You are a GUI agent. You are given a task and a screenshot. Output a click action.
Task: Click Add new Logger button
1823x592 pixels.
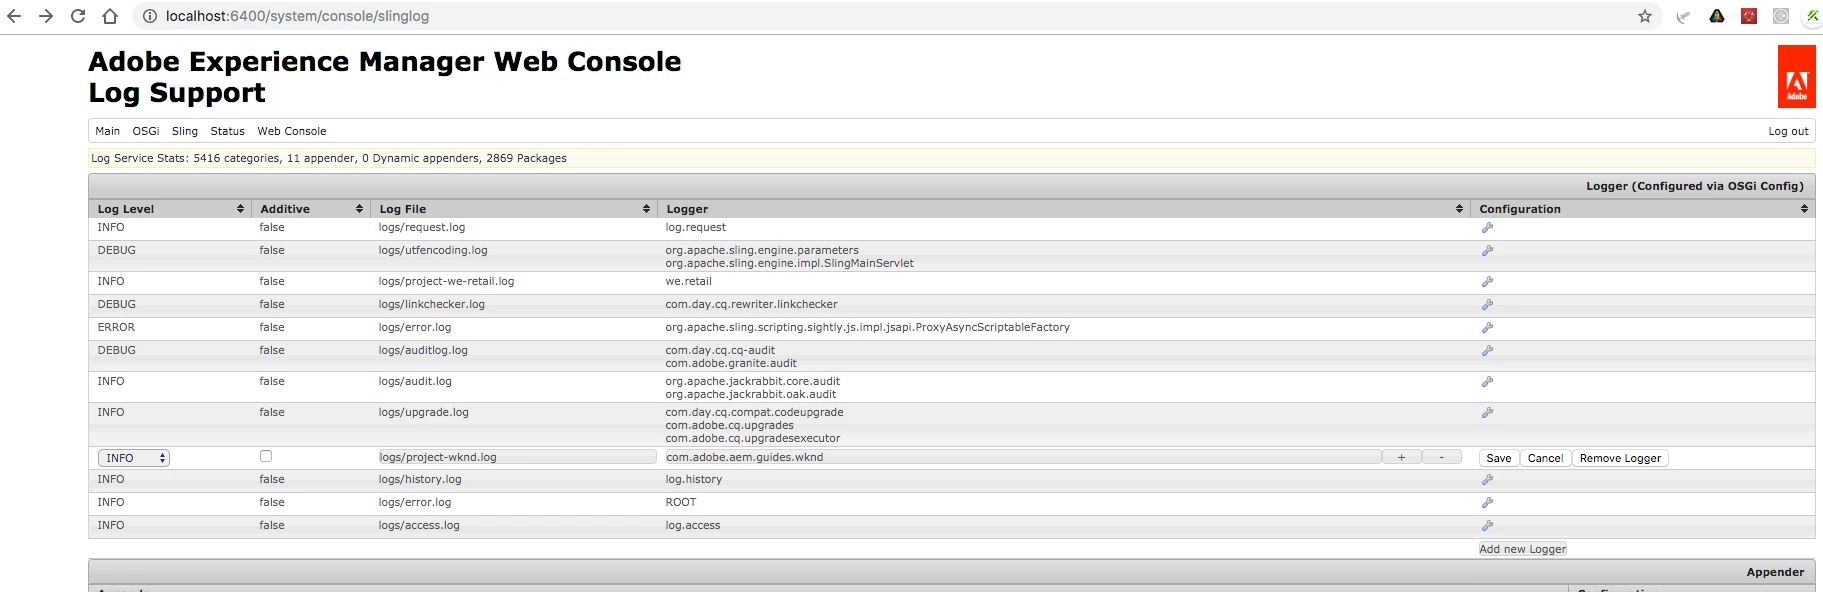pyautogui.click(x=1522, y=549)
